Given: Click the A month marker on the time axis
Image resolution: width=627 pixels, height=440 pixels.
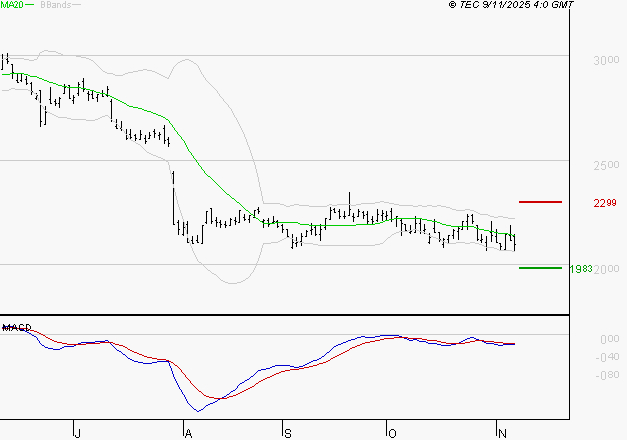Looking at the screenshot, I should pyautogui.click(x=188, y=433).
